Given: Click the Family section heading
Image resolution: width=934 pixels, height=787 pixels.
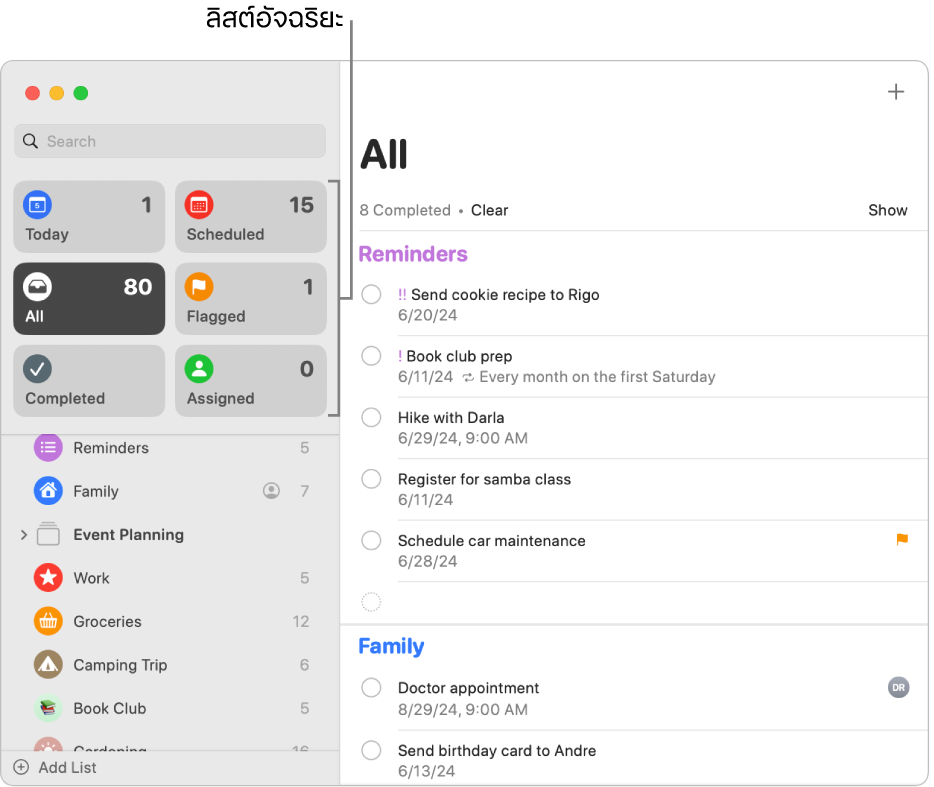Looking at the screenshot, I should [391, 646].
